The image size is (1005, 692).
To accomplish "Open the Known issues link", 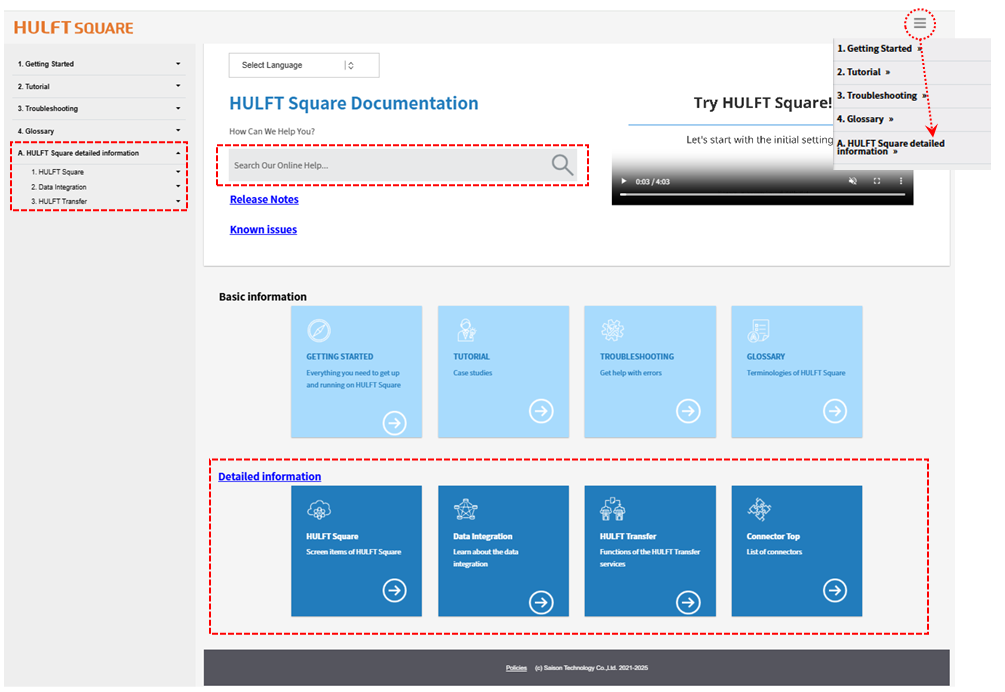I will (x=263, y=229).
